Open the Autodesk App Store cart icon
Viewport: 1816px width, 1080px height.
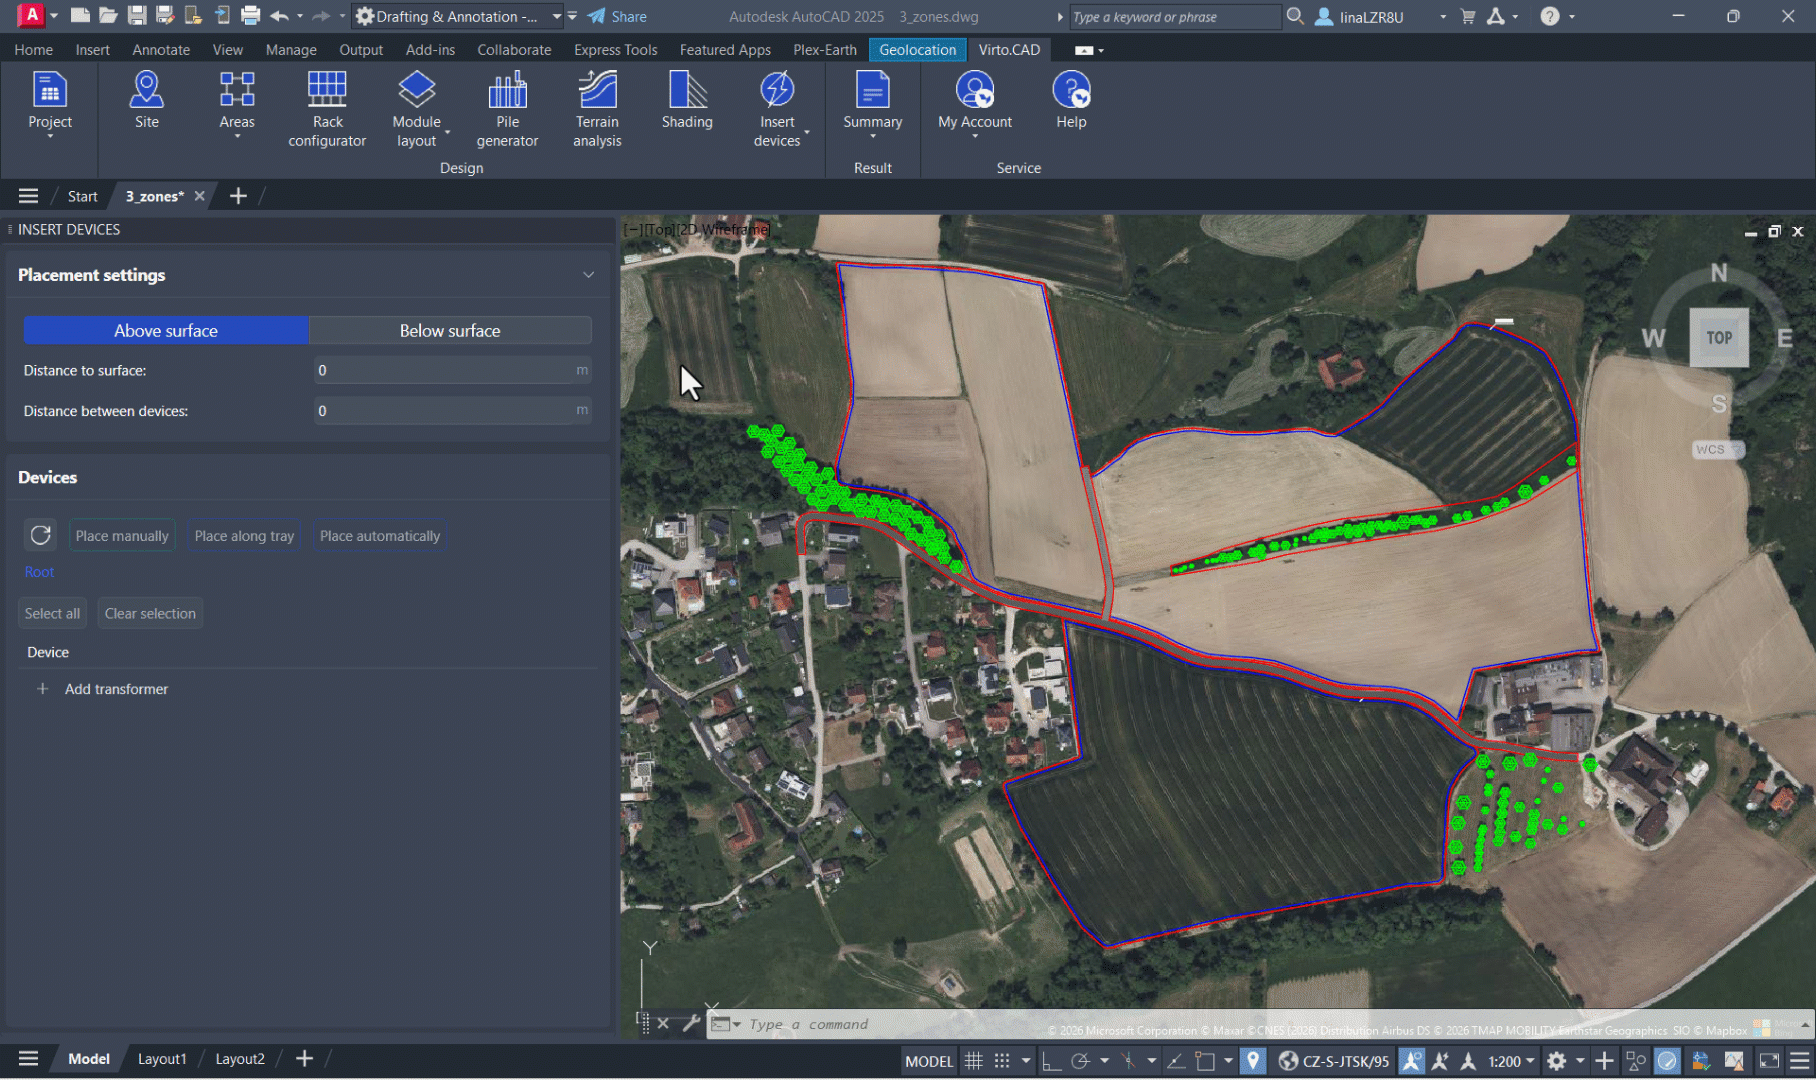1468,16
